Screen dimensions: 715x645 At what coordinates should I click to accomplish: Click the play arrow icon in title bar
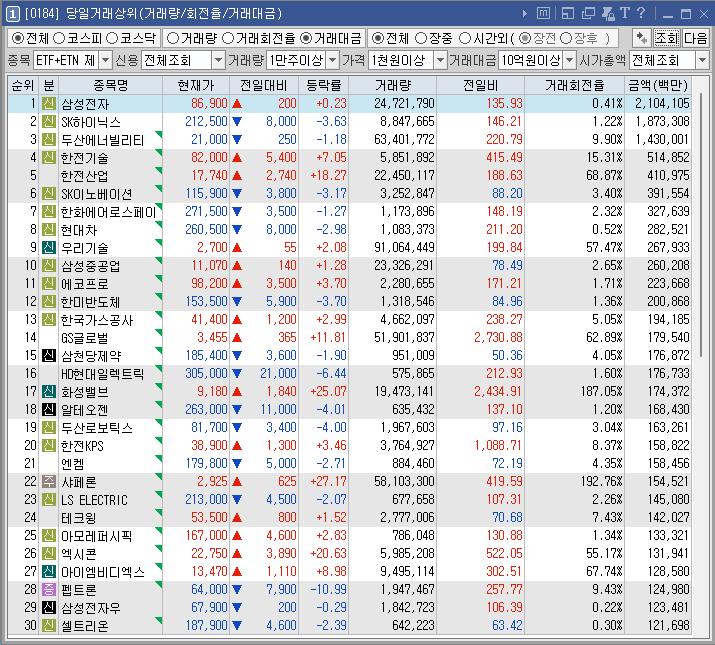524,14
